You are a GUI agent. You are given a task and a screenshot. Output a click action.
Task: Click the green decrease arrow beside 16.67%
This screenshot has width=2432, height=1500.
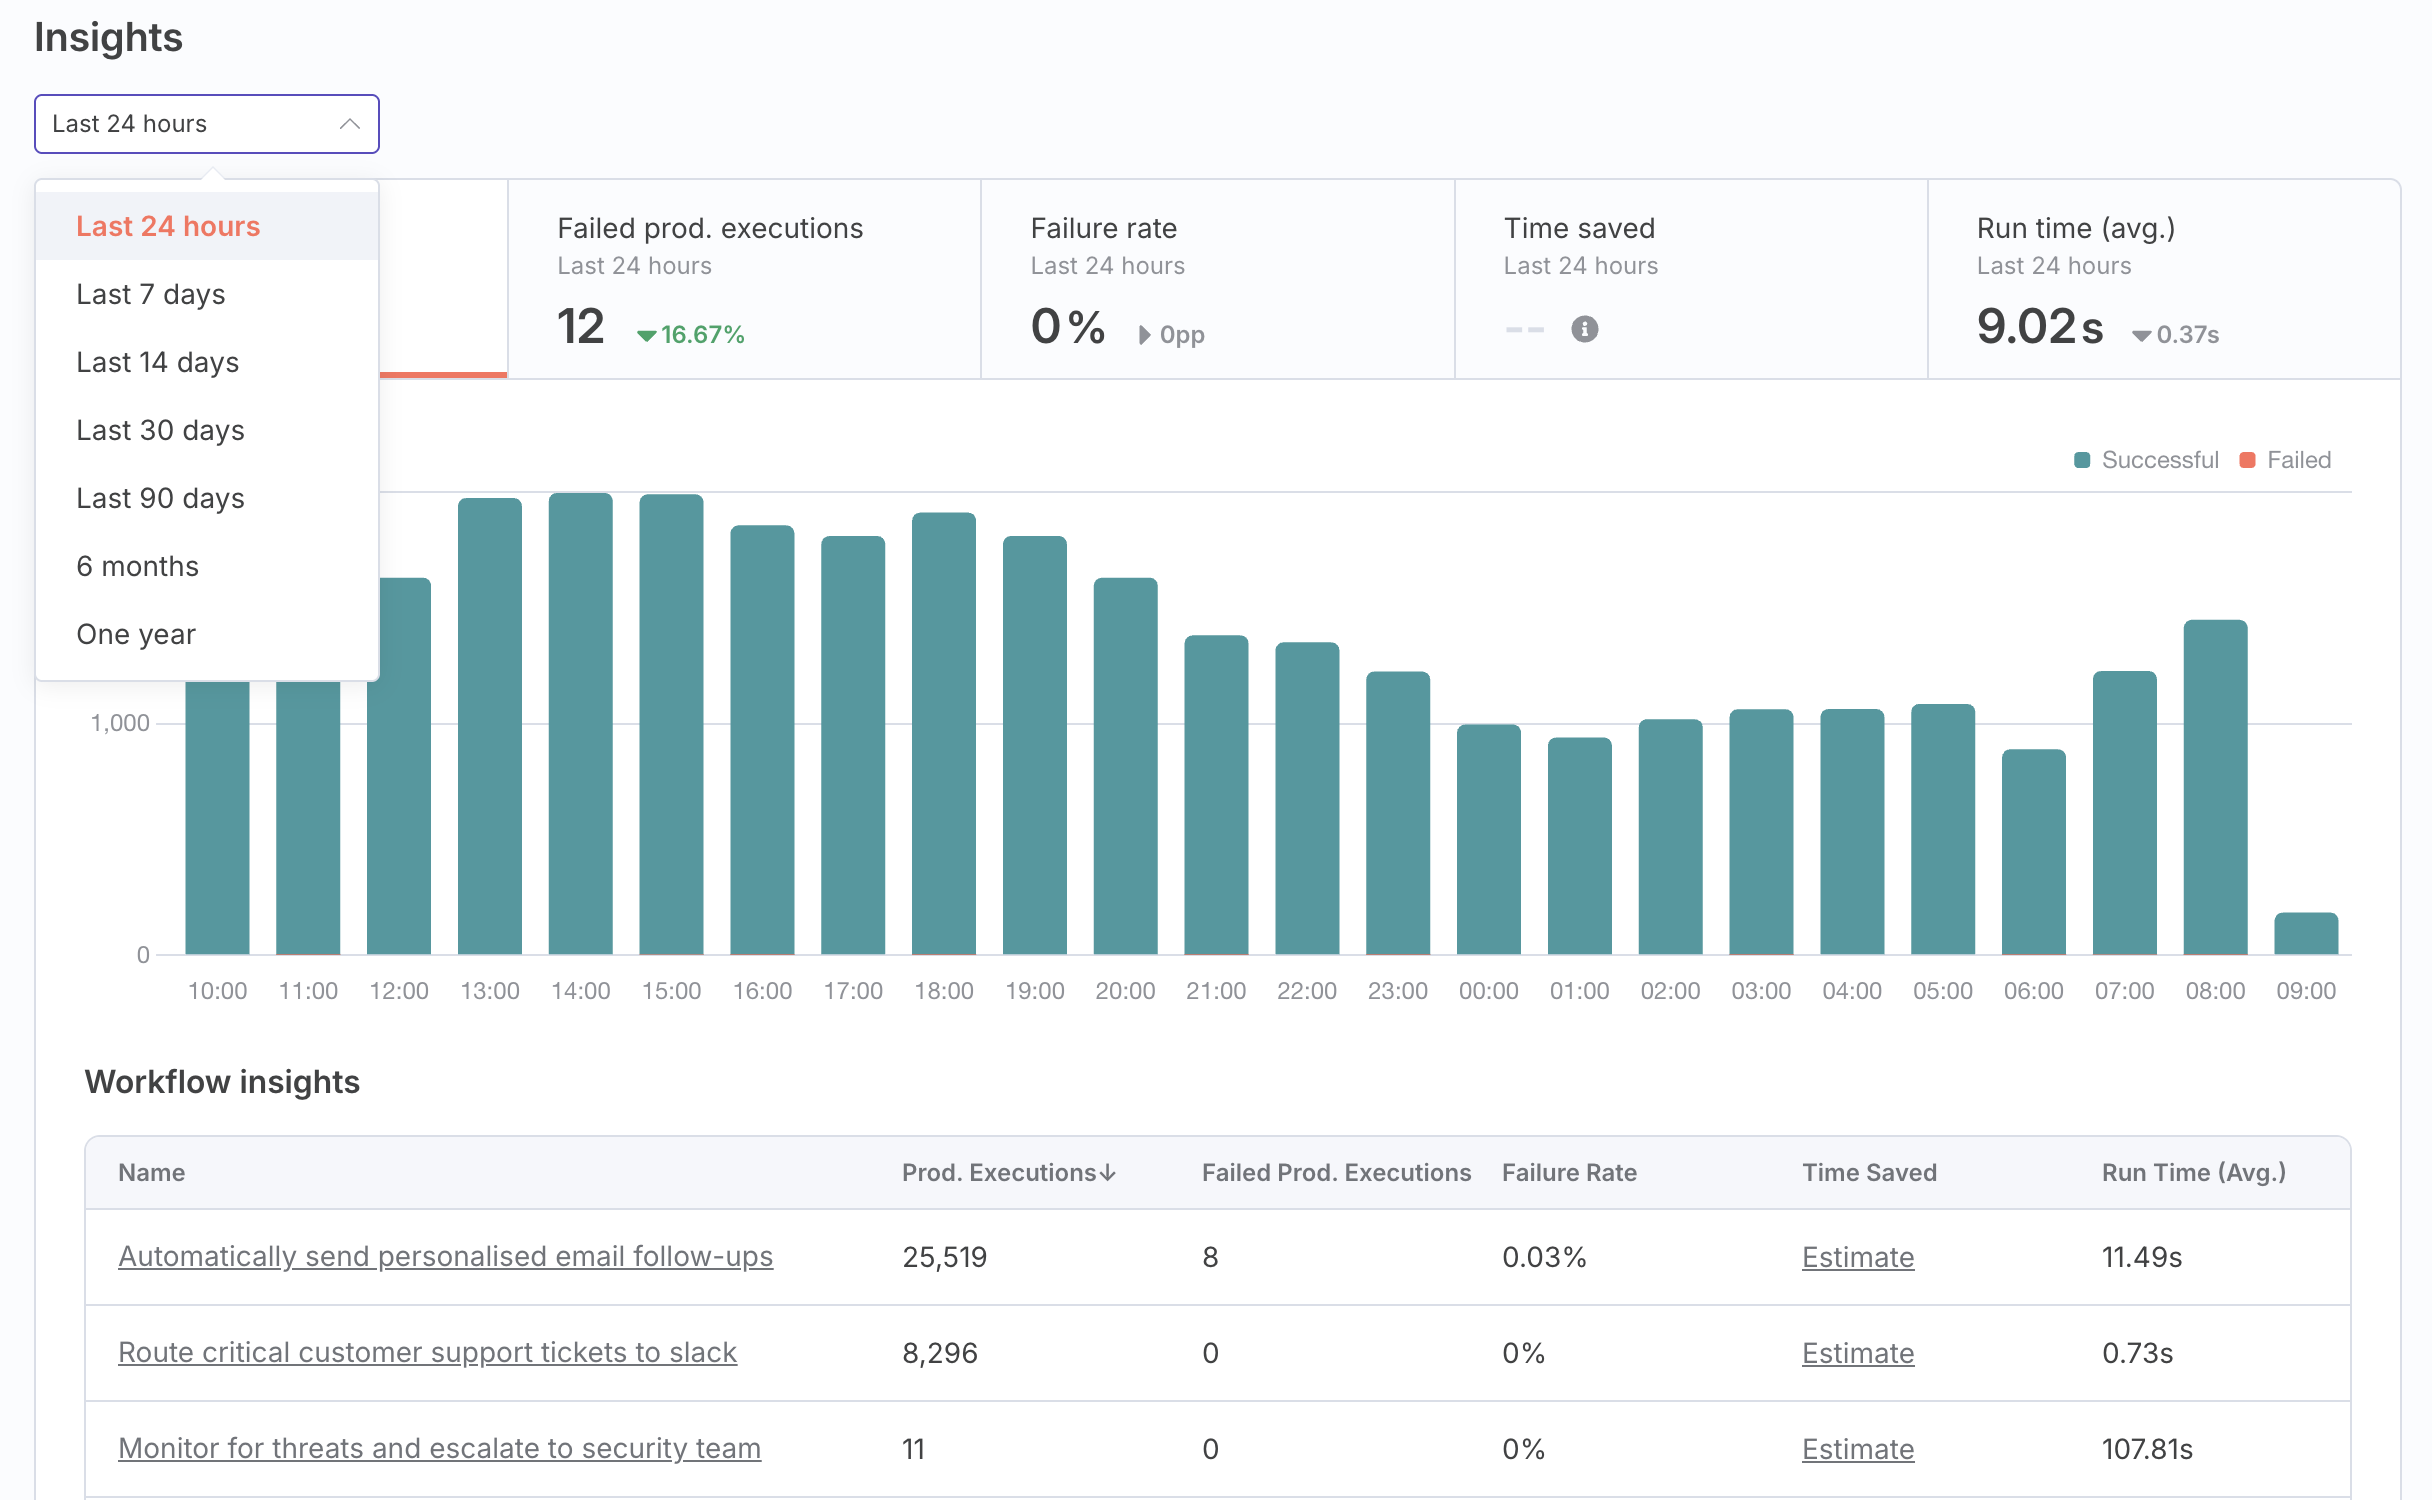tap(647, 334)
